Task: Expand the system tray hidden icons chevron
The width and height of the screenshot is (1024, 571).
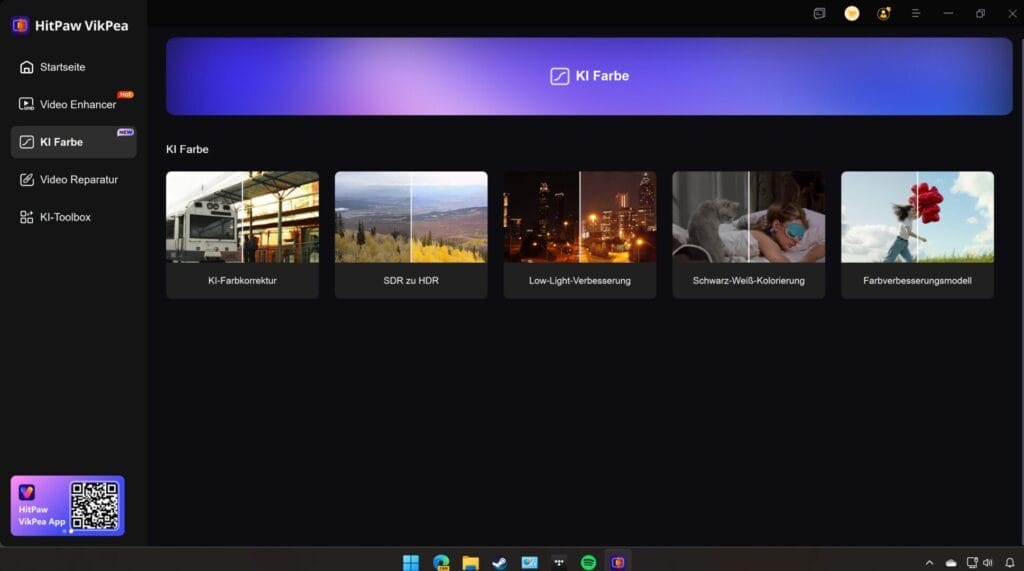Action: [929, 563]
